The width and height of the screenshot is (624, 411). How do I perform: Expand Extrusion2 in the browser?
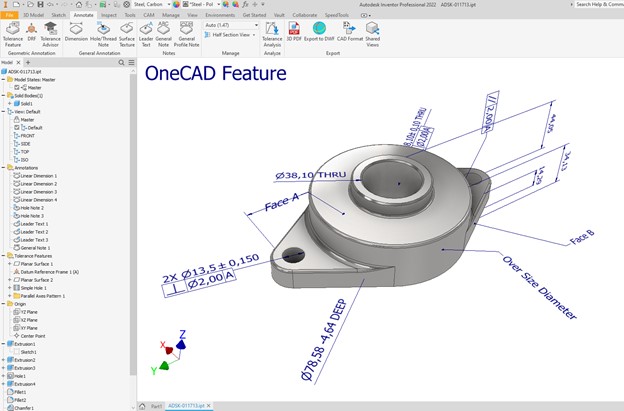click(x=3, y=360)
